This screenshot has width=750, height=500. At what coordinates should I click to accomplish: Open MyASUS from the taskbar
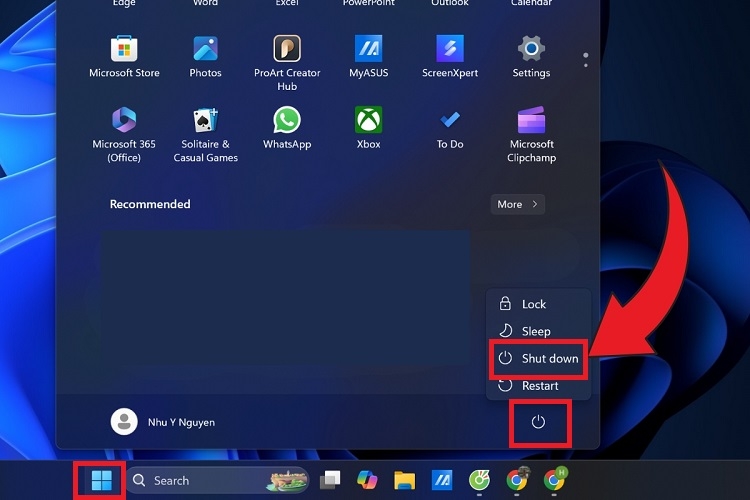(x=441, y=480)
